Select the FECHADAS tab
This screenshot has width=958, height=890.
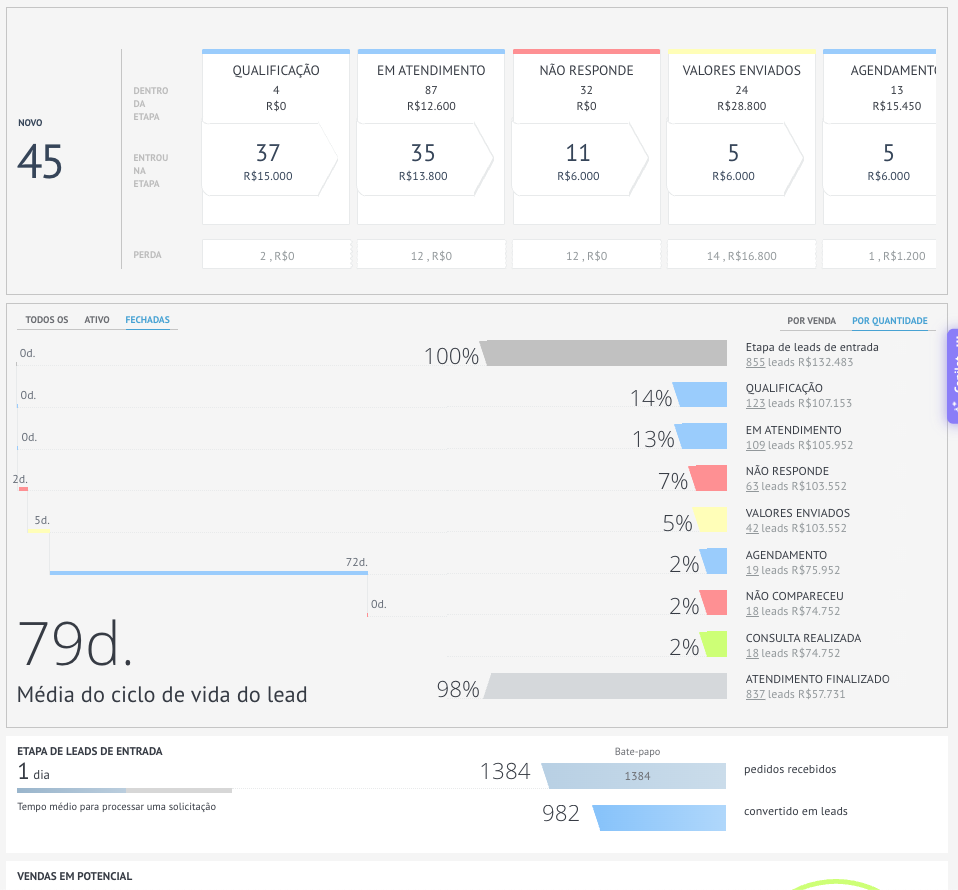point(147,319)
